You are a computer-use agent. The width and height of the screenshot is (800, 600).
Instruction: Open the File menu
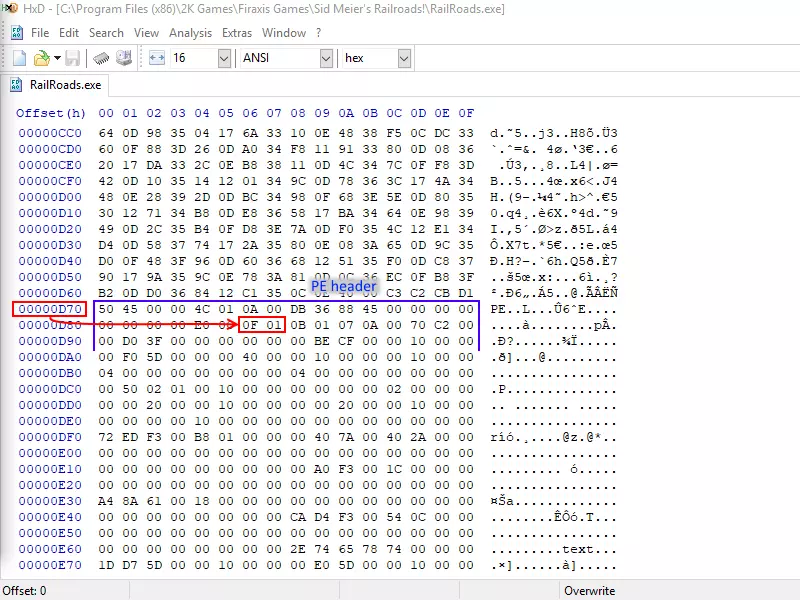[40, 33]
